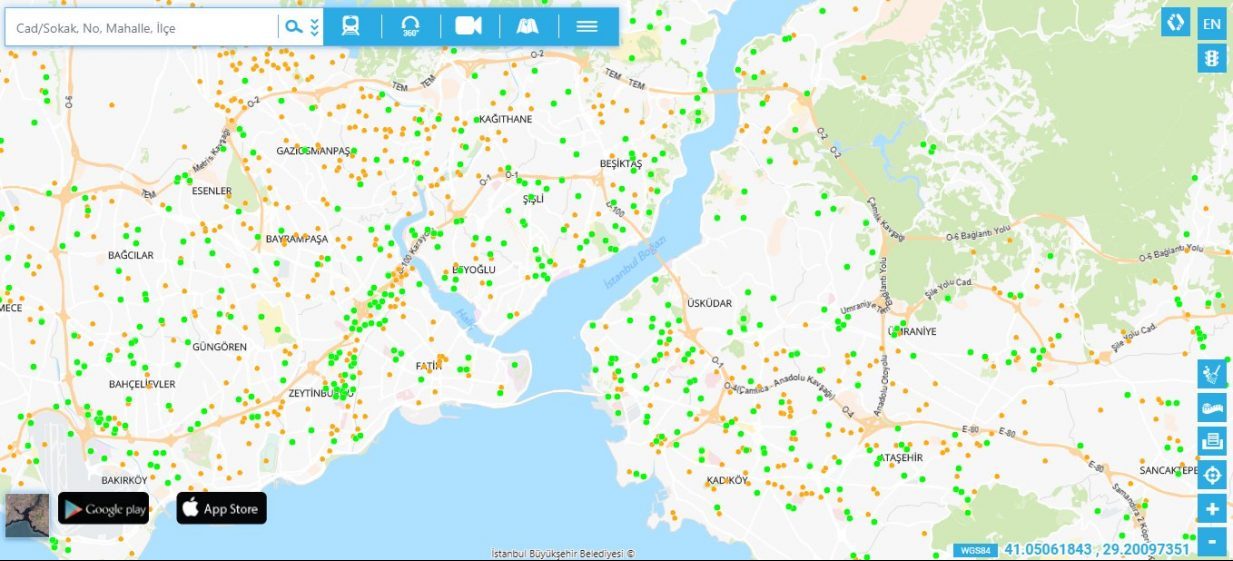The width and height of the screenshot is (1233, 561).
Task: Zoom in with the plus button
Action: click(x=1212, y=509)
